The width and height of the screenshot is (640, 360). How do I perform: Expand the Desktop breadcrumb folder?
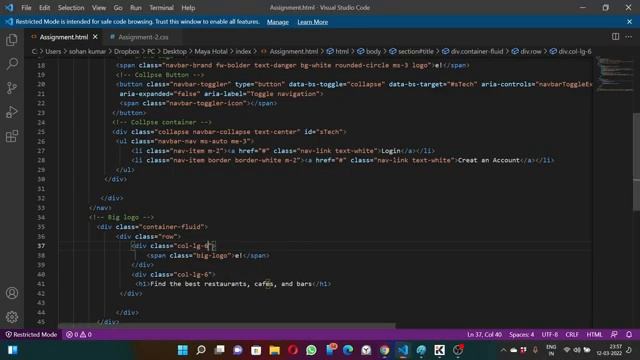point(175,51)
